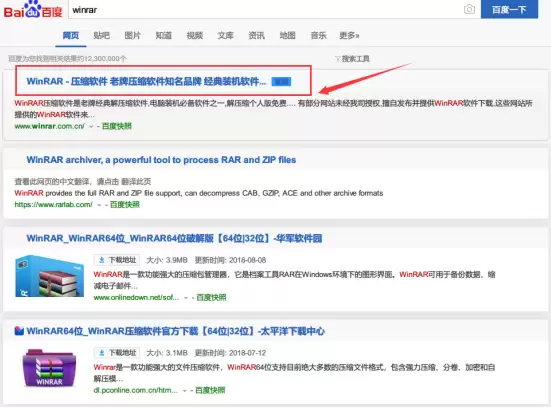Click the dl.pconline.com.cn/htm... URL
This screenshot has width=551, height=408.
(x=136, y=390)
